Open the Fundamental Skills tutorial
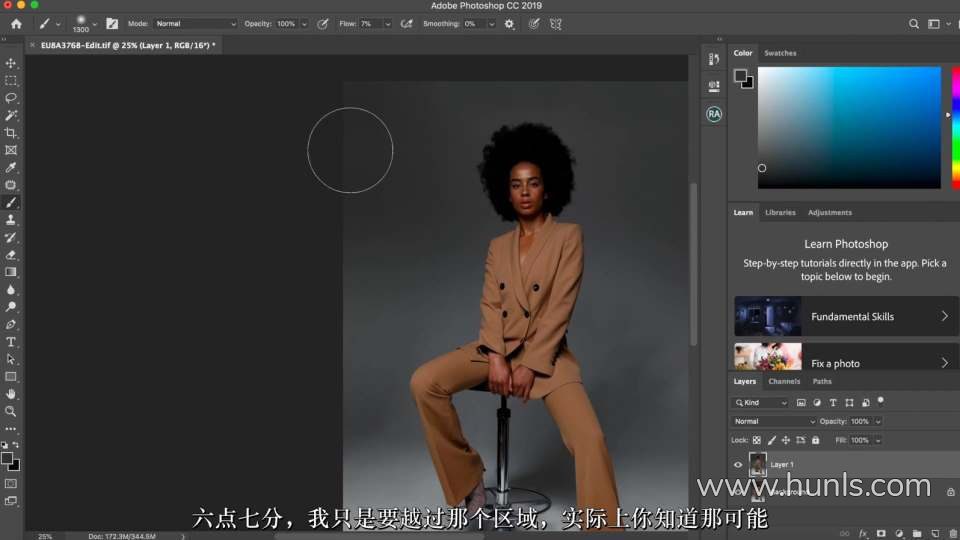This screenshot has height=540, width=960. [x=845, y=316]
